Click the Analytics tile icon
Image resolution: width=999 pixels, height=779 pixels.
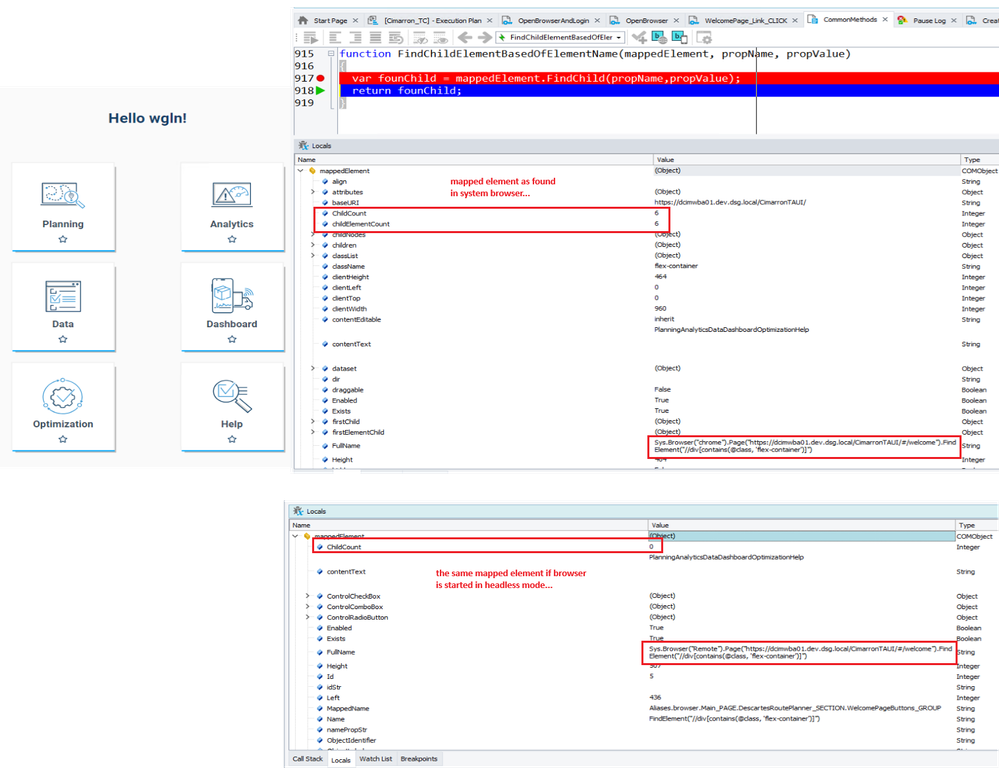point(232,195)
